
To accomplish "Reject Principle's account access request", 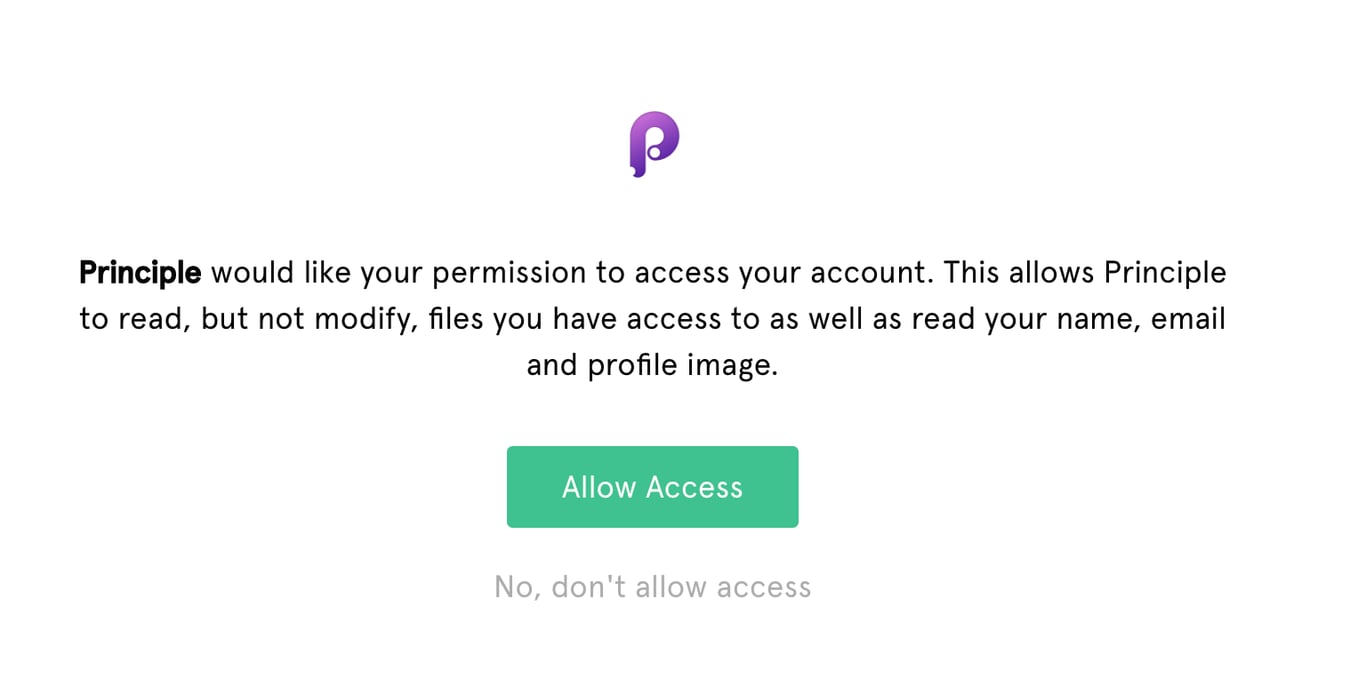I will pos(652,586).
